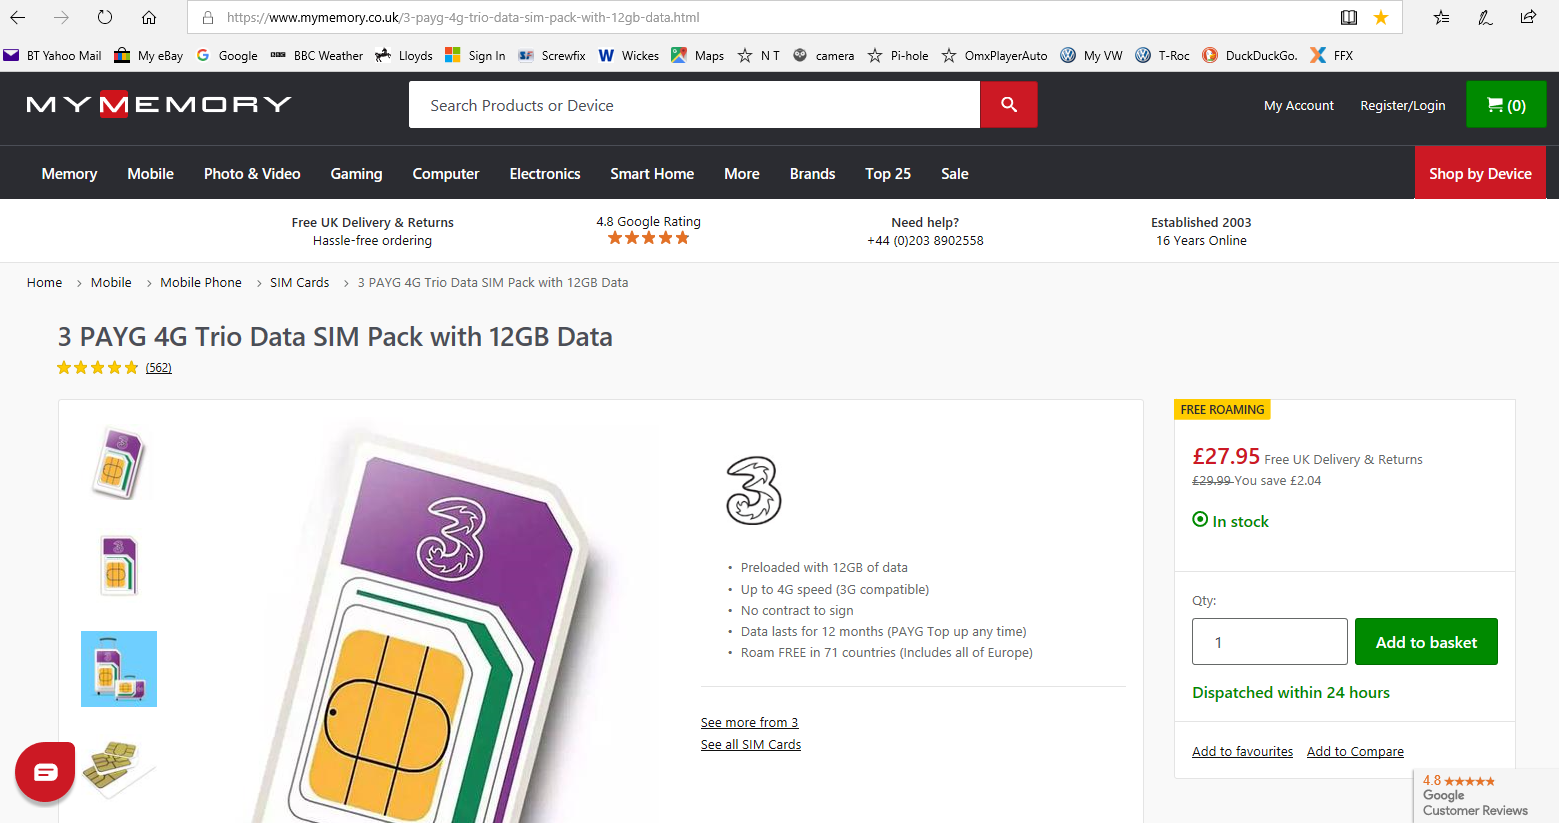Refresh the current page
The image size is (1559, 823).
[x=105, y=17]
